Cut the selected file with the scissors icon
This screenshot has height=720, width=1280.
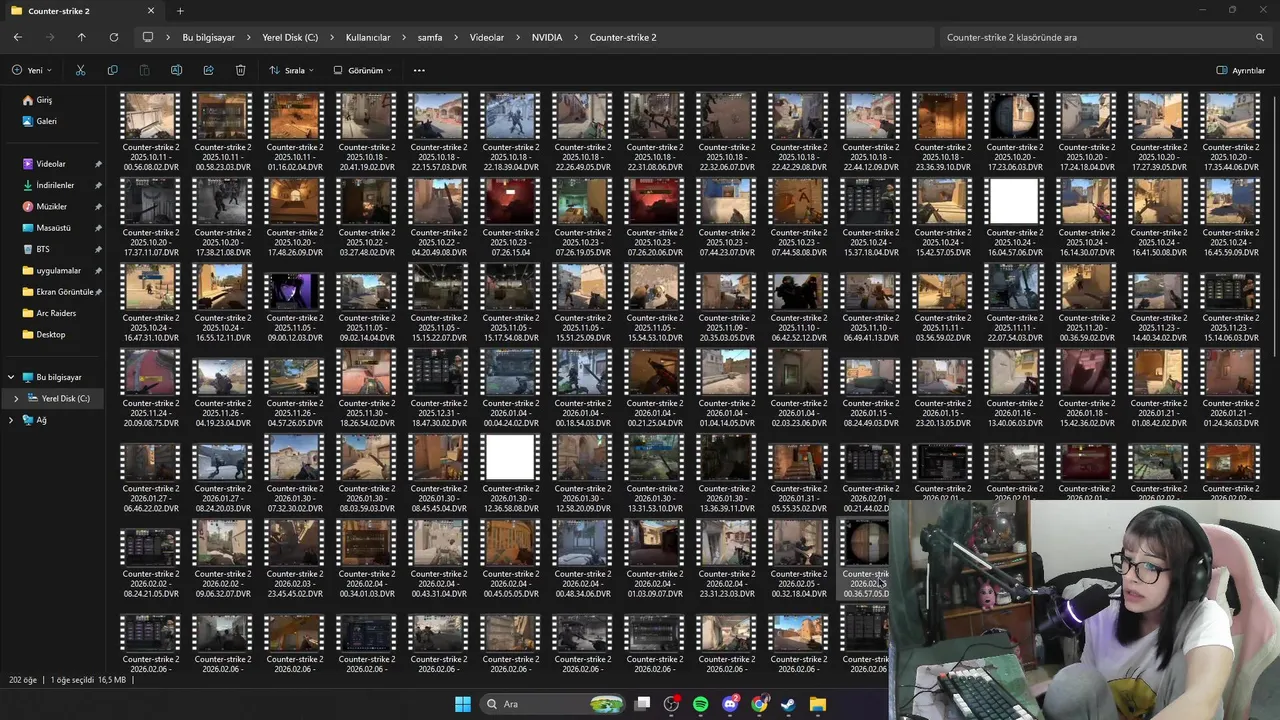(x=80, y=70)
